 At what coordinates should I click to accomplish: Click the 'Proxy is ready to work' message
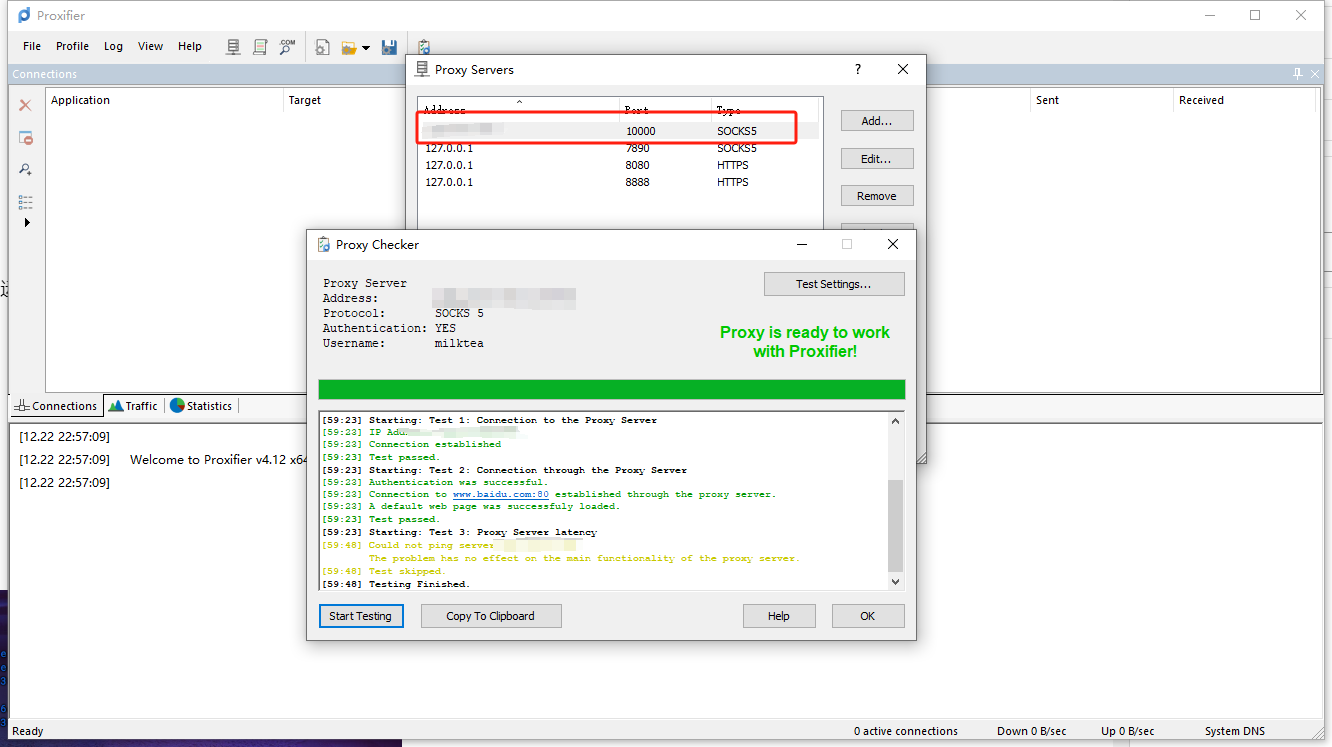805,342
